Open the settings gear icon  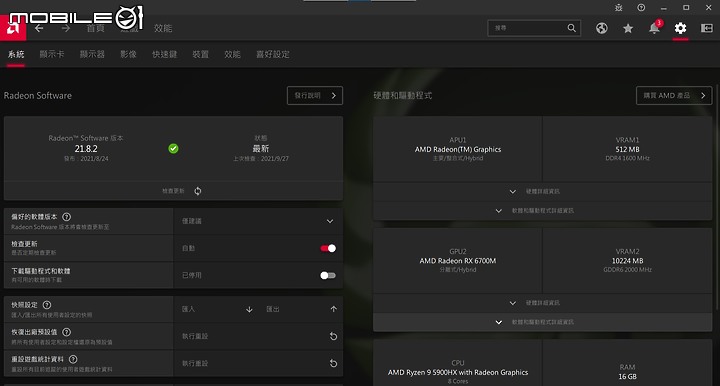[680, 28]
